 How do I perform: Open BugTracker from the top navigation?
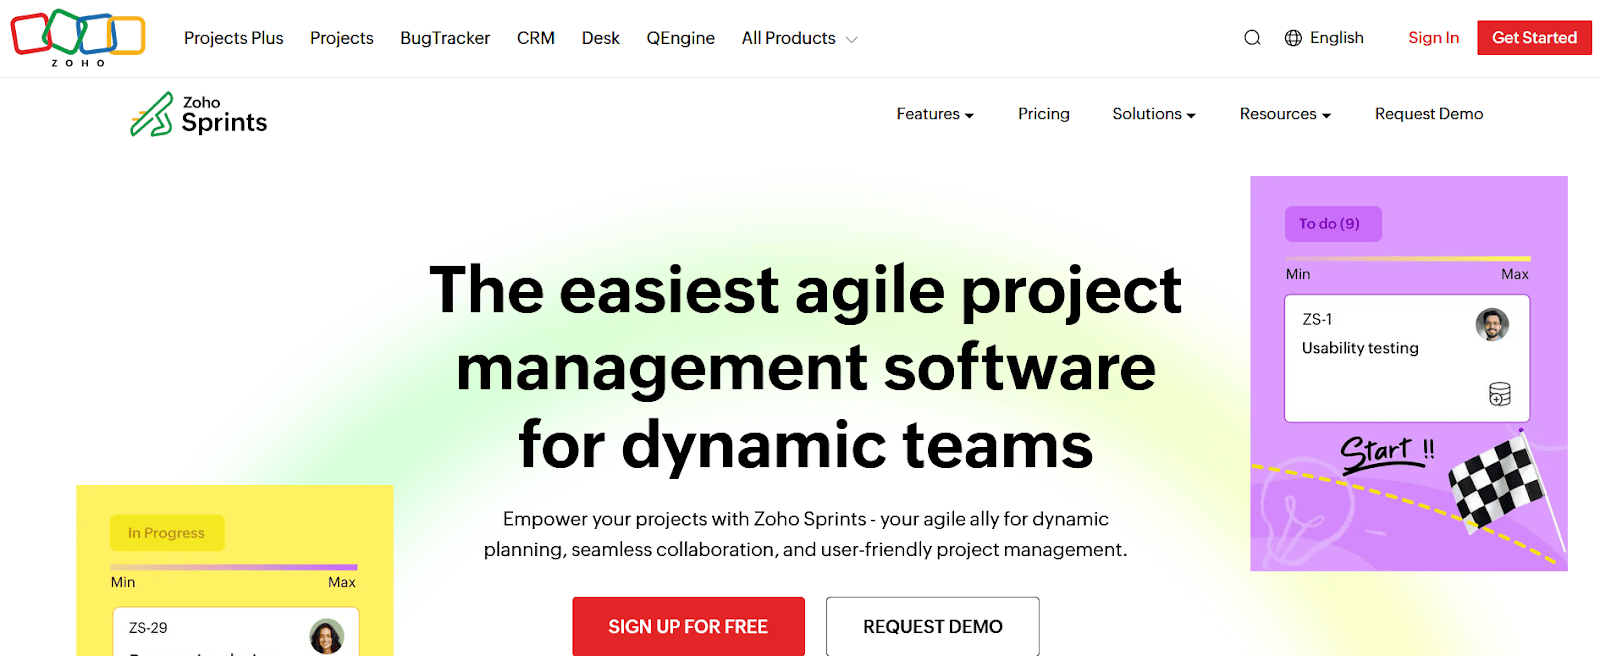[445, 38]
